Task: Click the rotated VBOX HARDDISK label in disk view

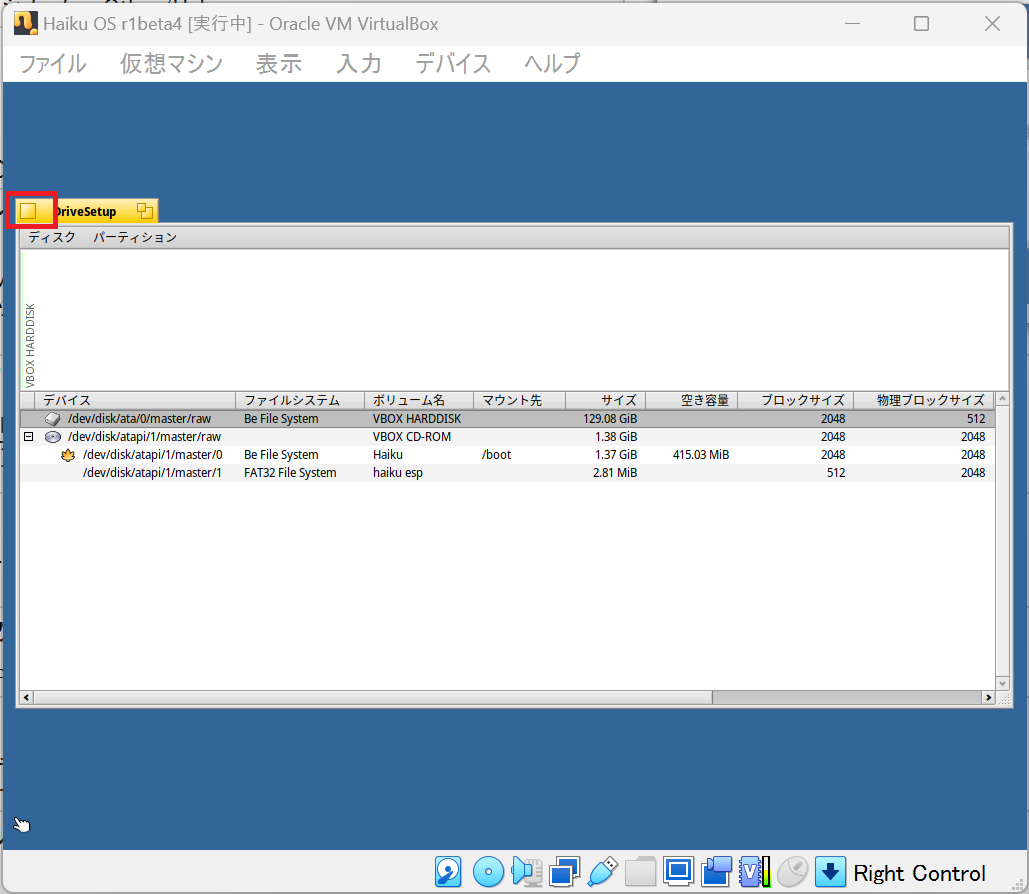Action: (30, 345)
